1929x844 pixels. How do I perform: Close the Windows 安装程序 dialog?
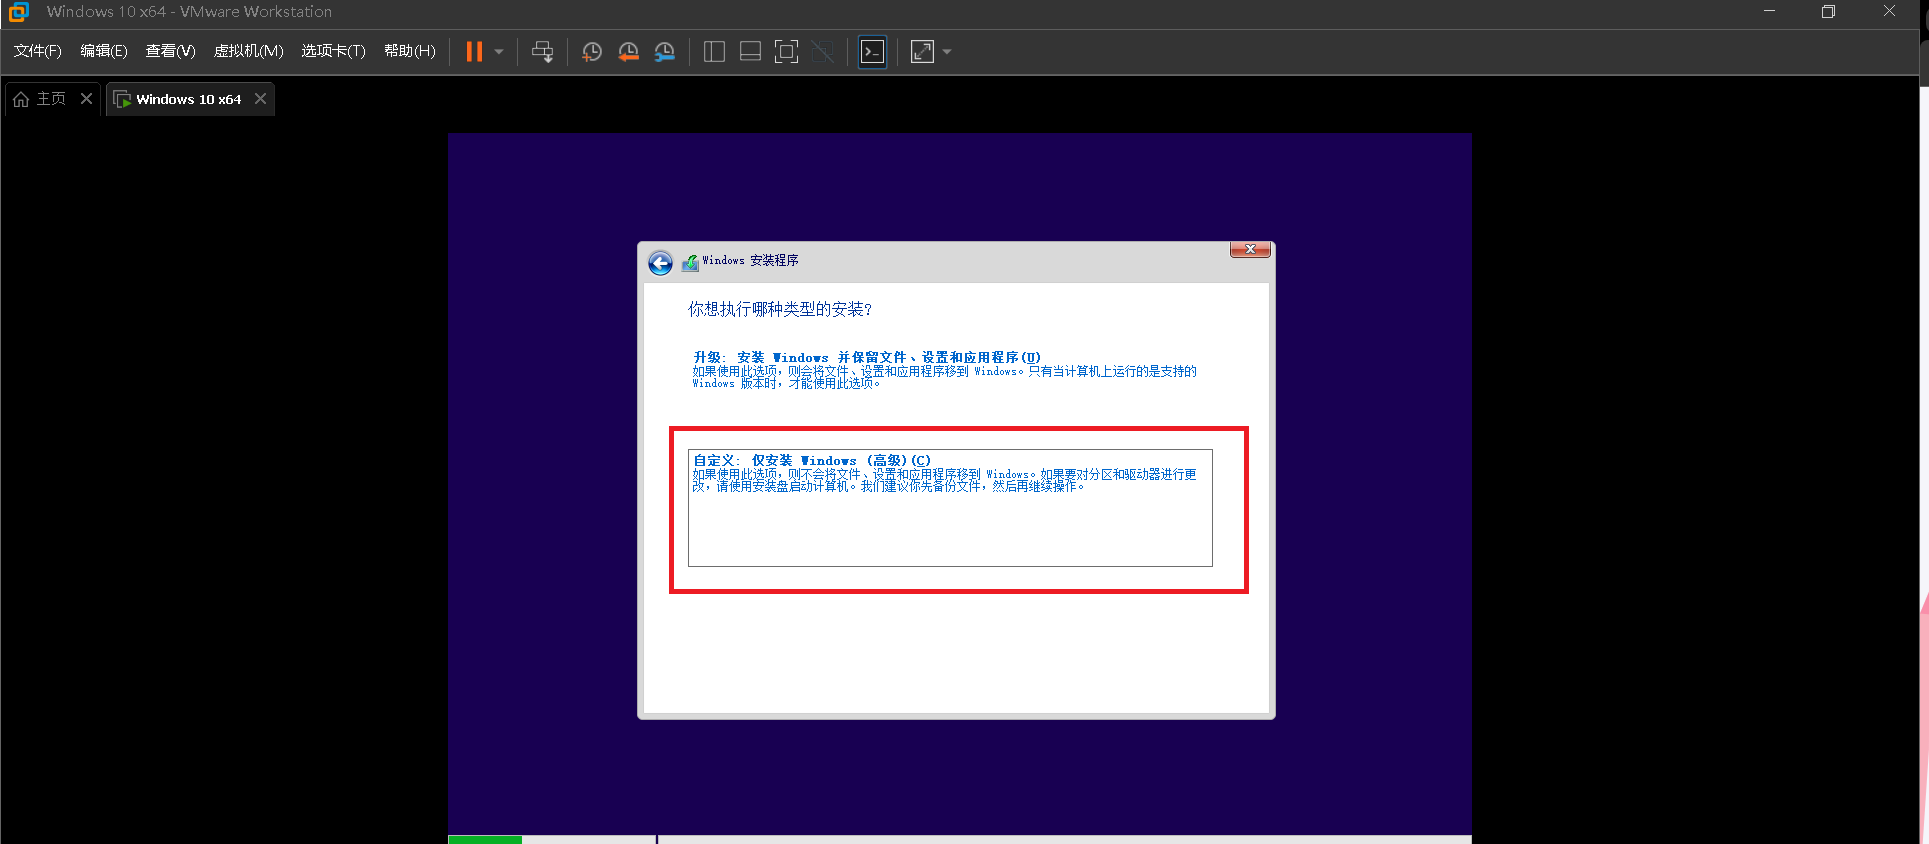pyautogui.click(x=1250, y=249)
